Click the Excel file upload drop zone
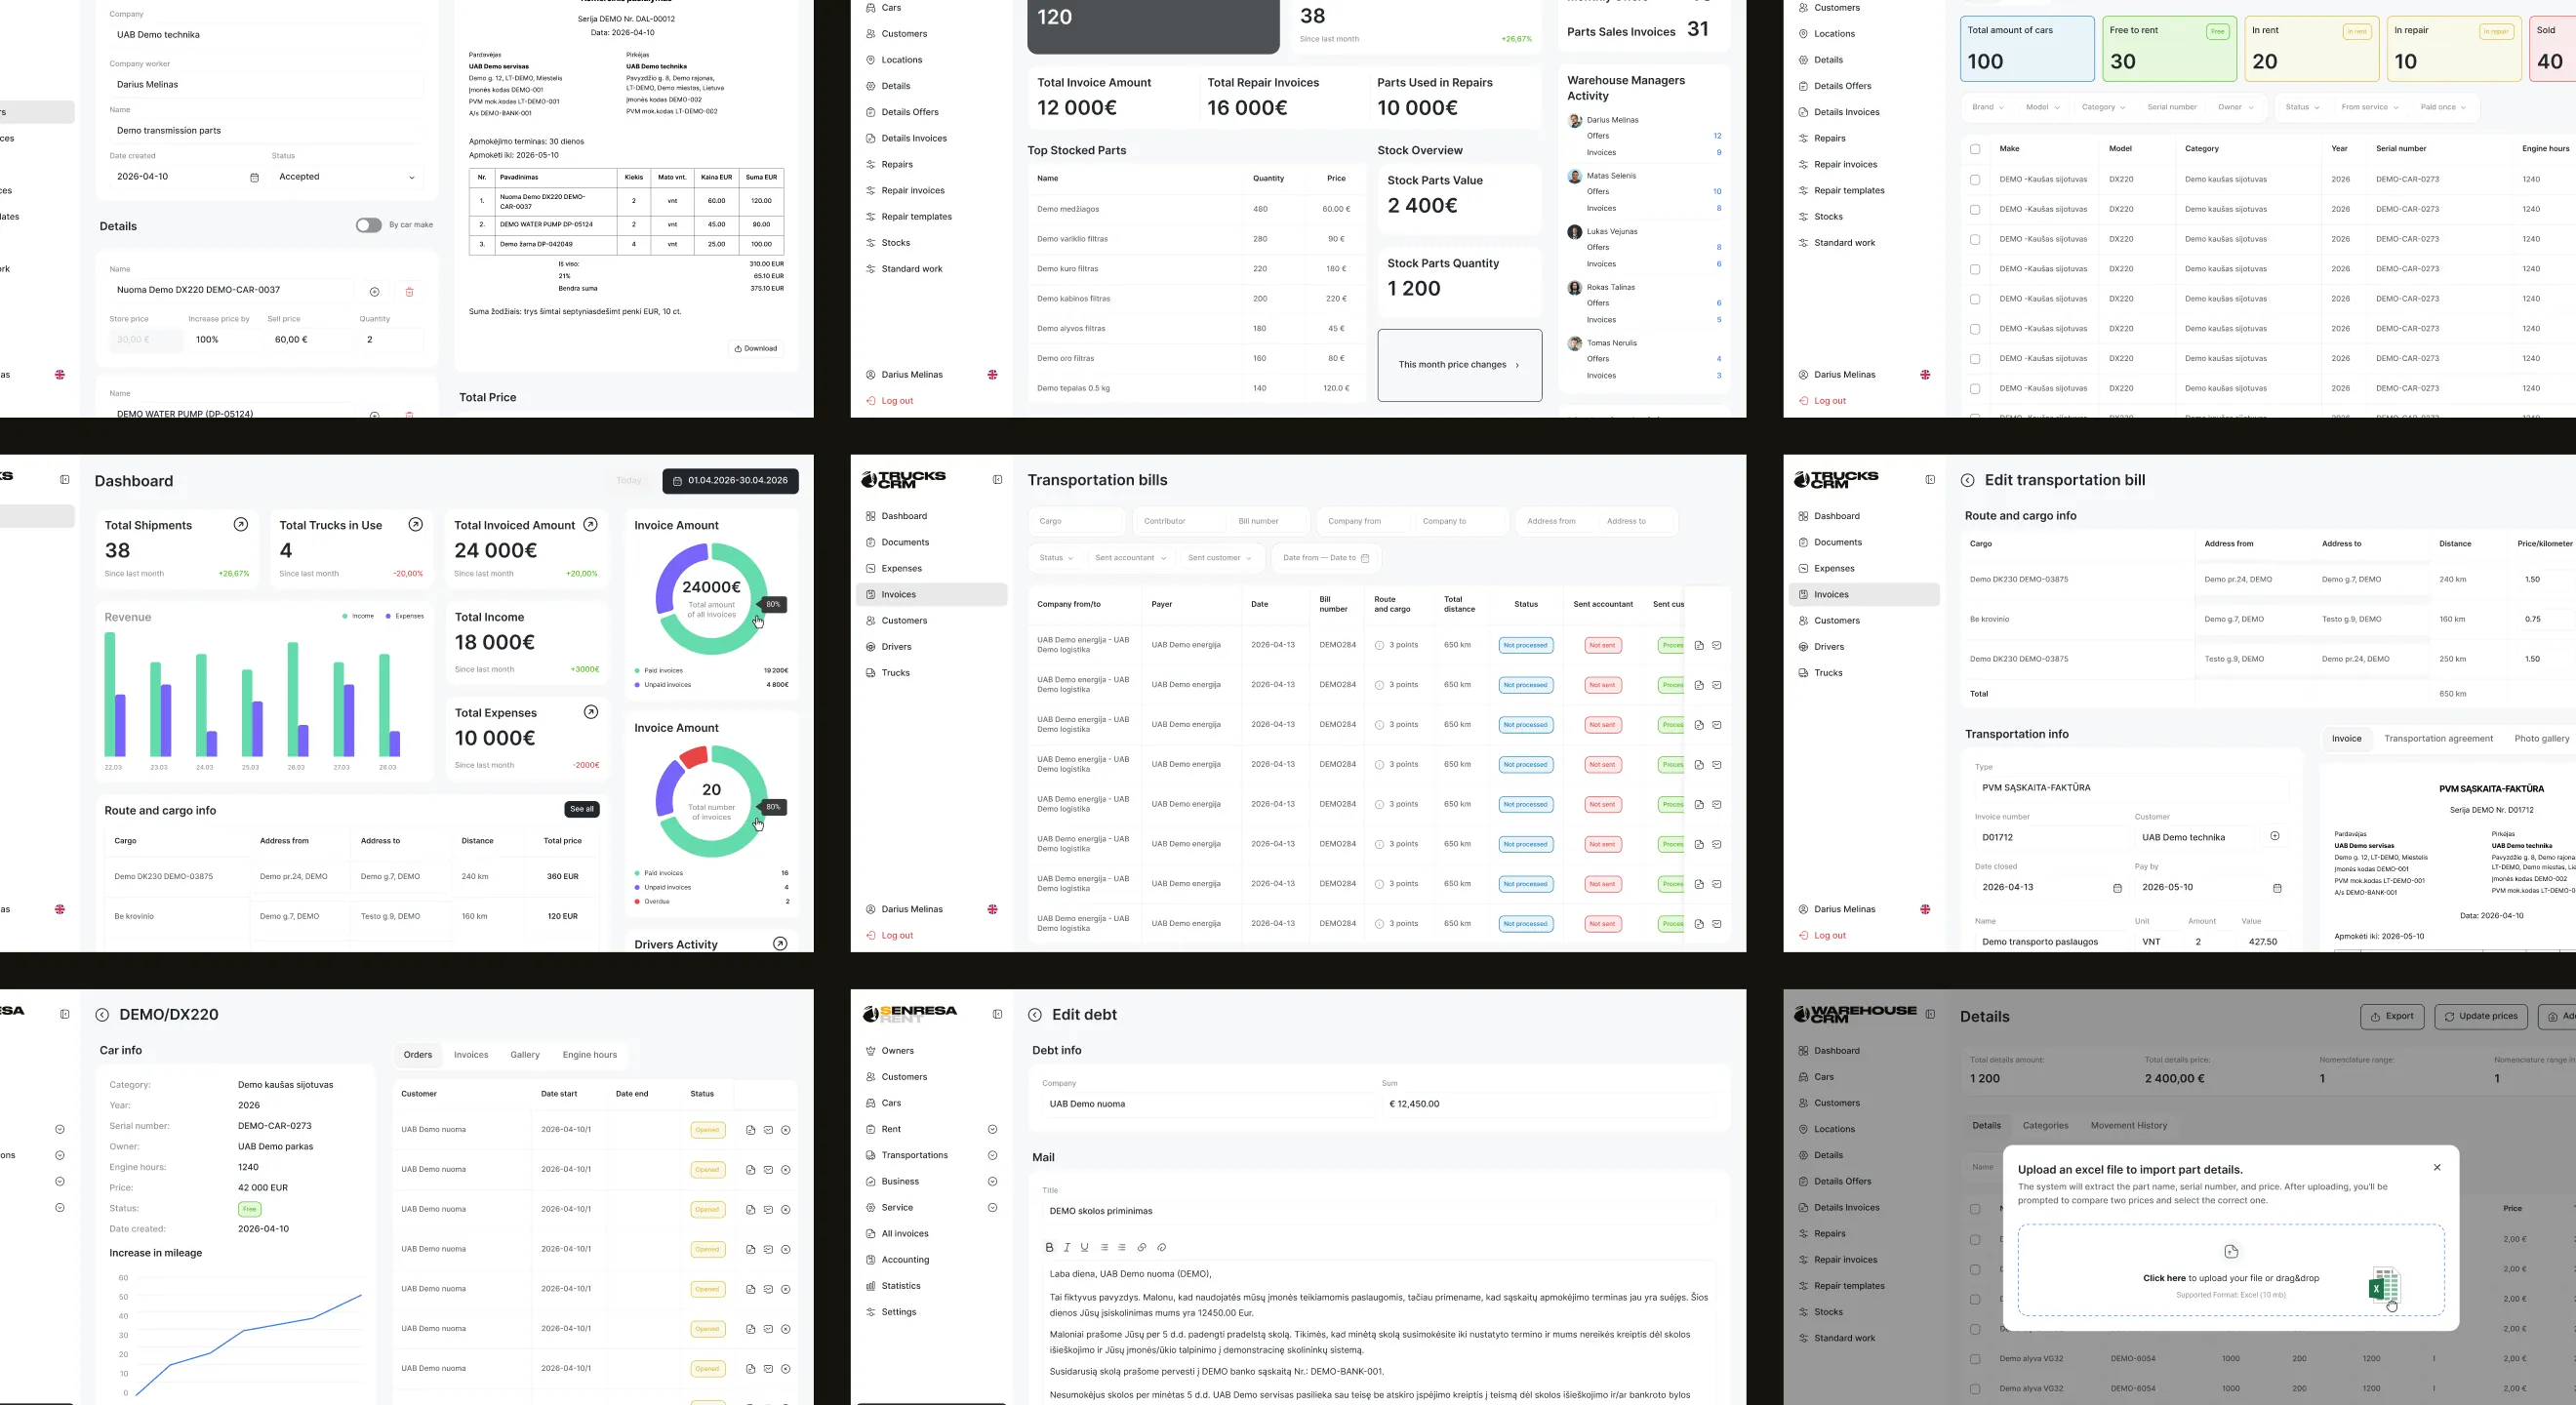The height and width of the screenshot is (1405, 2576). tap(2231, 1270)
